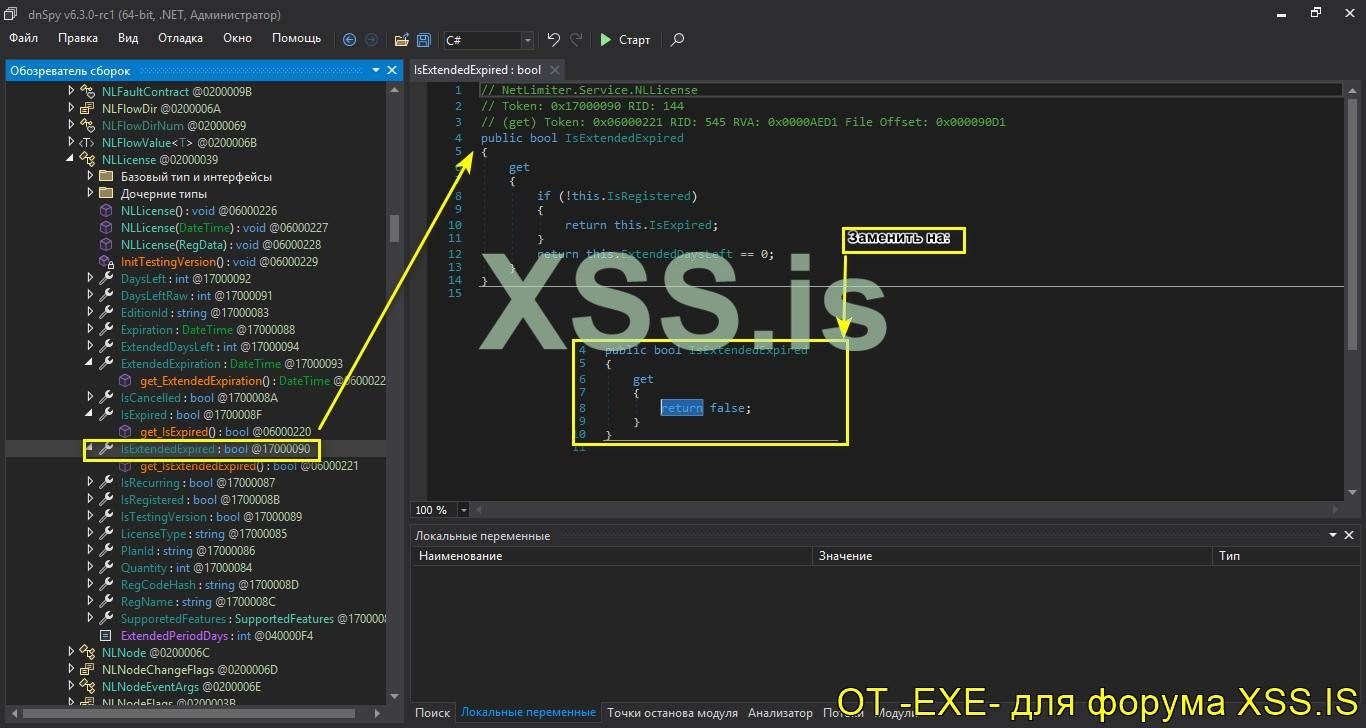The width and height of the screenshot is (1366, 728).
Task: Close the Локальные переменные panel
Action: point(1350,536)
